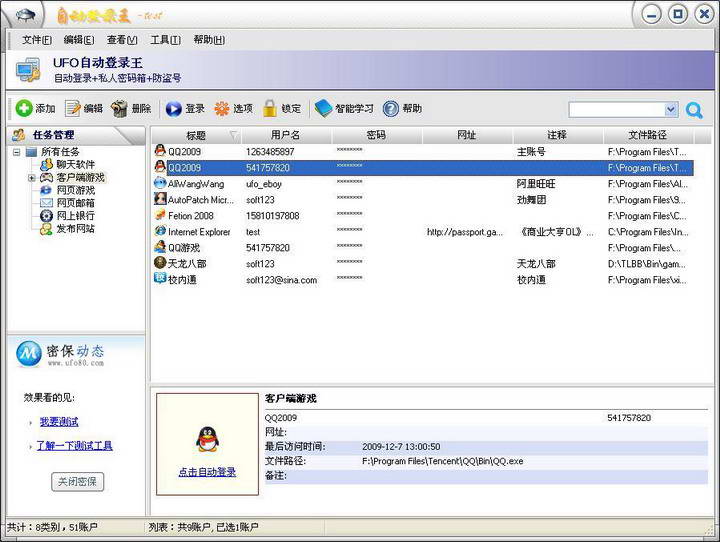Click the 锁定 padlock icon
This screenshot has height=542, width=720.
270,108
